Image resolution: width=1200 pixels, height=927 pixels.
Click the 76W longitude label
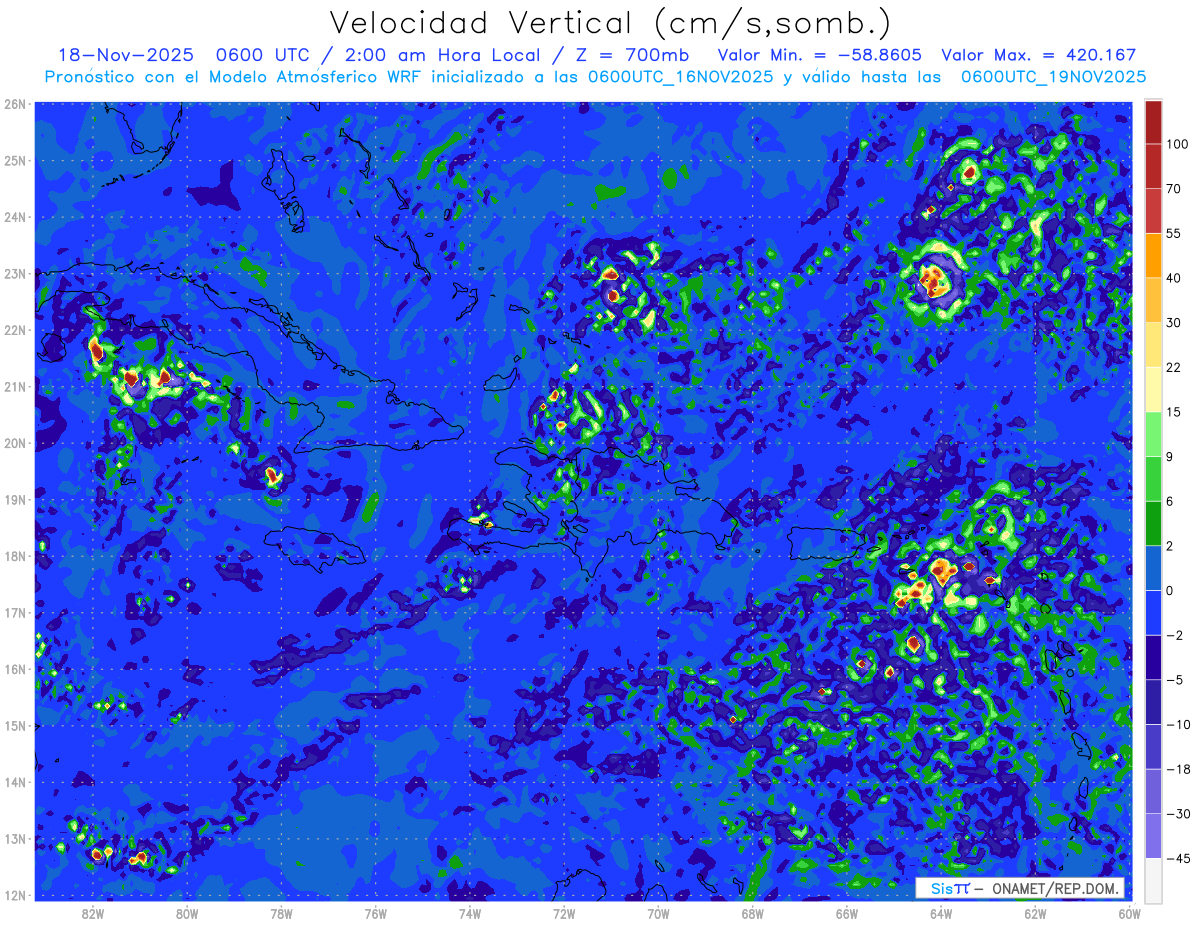(x=375, y=914)
